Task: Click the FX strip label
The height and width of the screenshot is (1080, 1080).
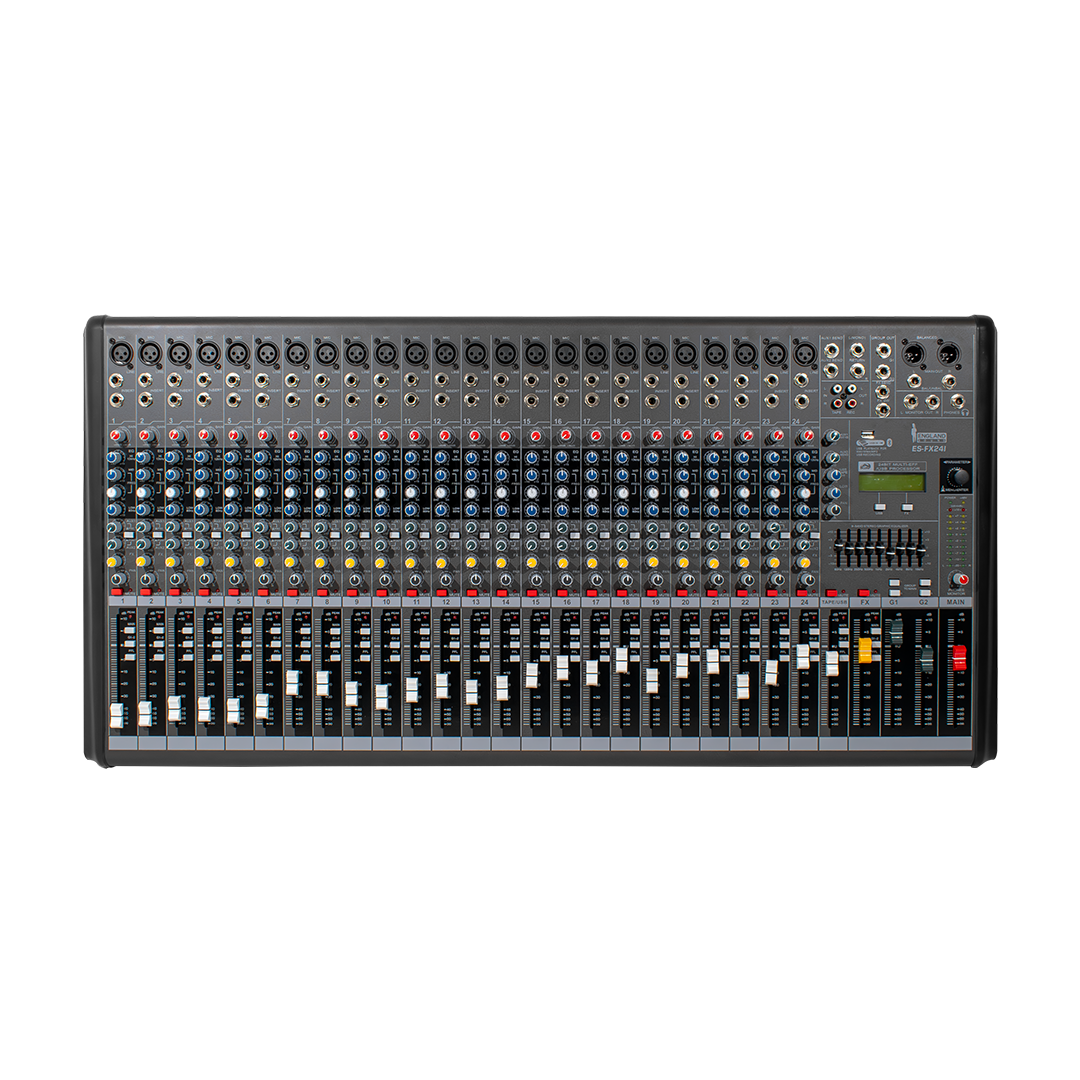Action: pos(865,602)
